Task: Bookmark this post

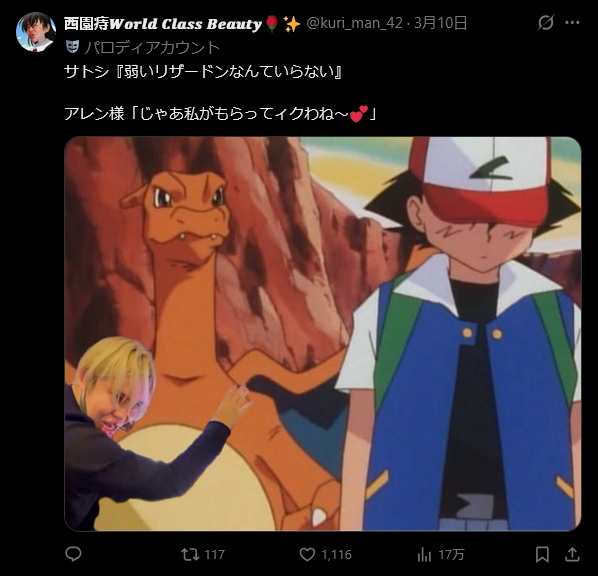Action: click(542, 554)
